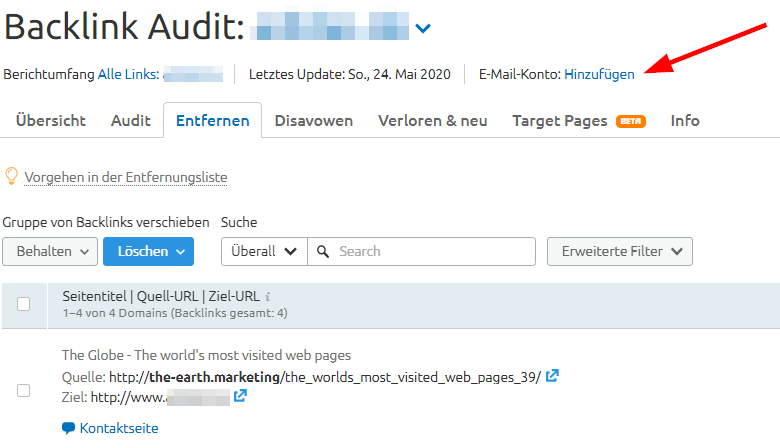Click the magnifier icon in search box

pyautogui.click(x=323, y=252)
